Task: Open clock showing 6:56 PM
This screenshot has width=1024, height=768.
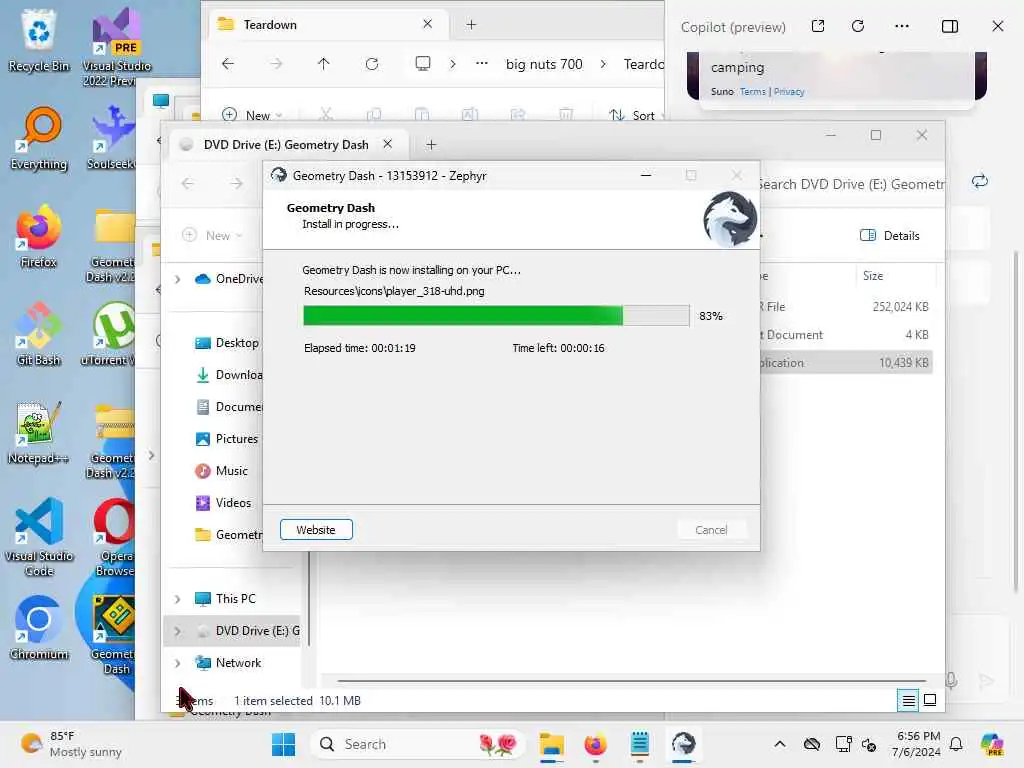Action: click(x=918, y=744)
